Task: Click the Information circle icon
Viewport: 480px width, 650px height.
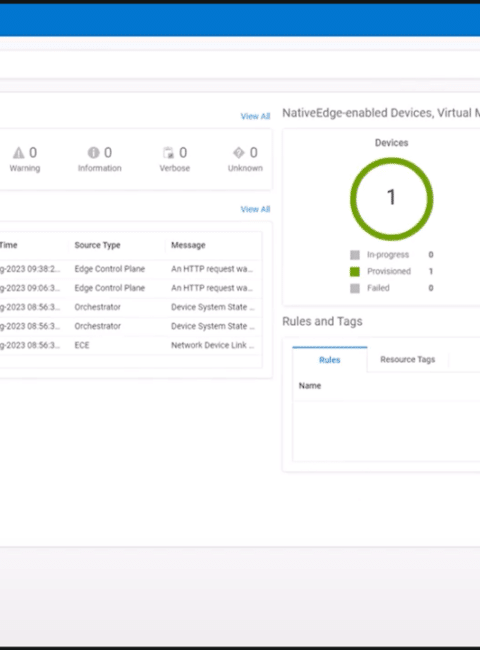Action: tap(93, 153)
